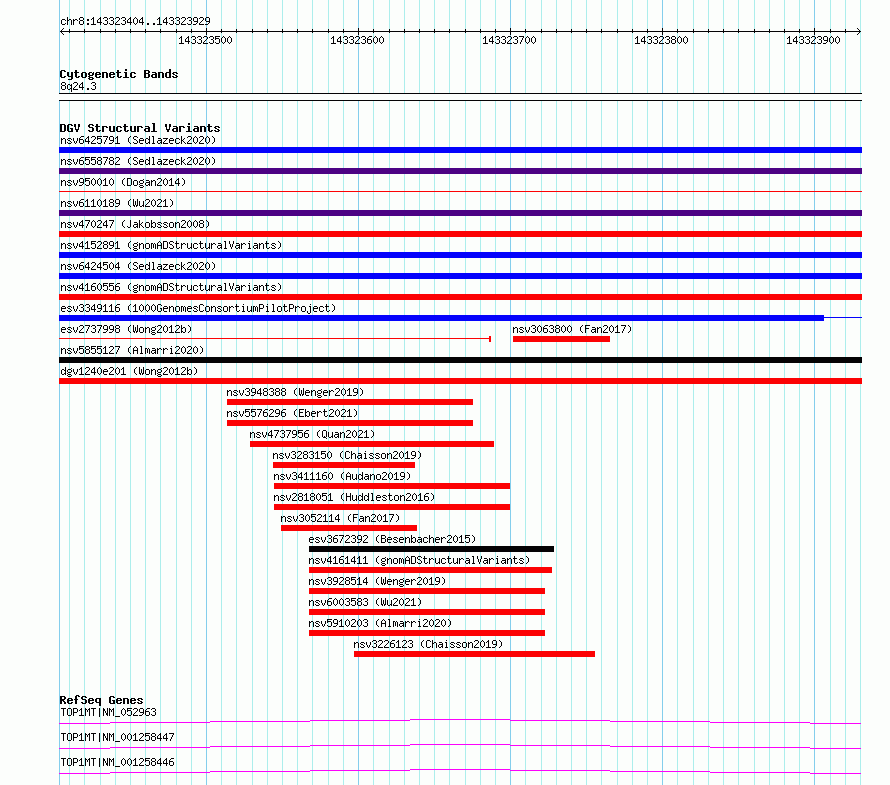Select the nsv3948388 (Wenger2019) red bar

coord(350,402)
